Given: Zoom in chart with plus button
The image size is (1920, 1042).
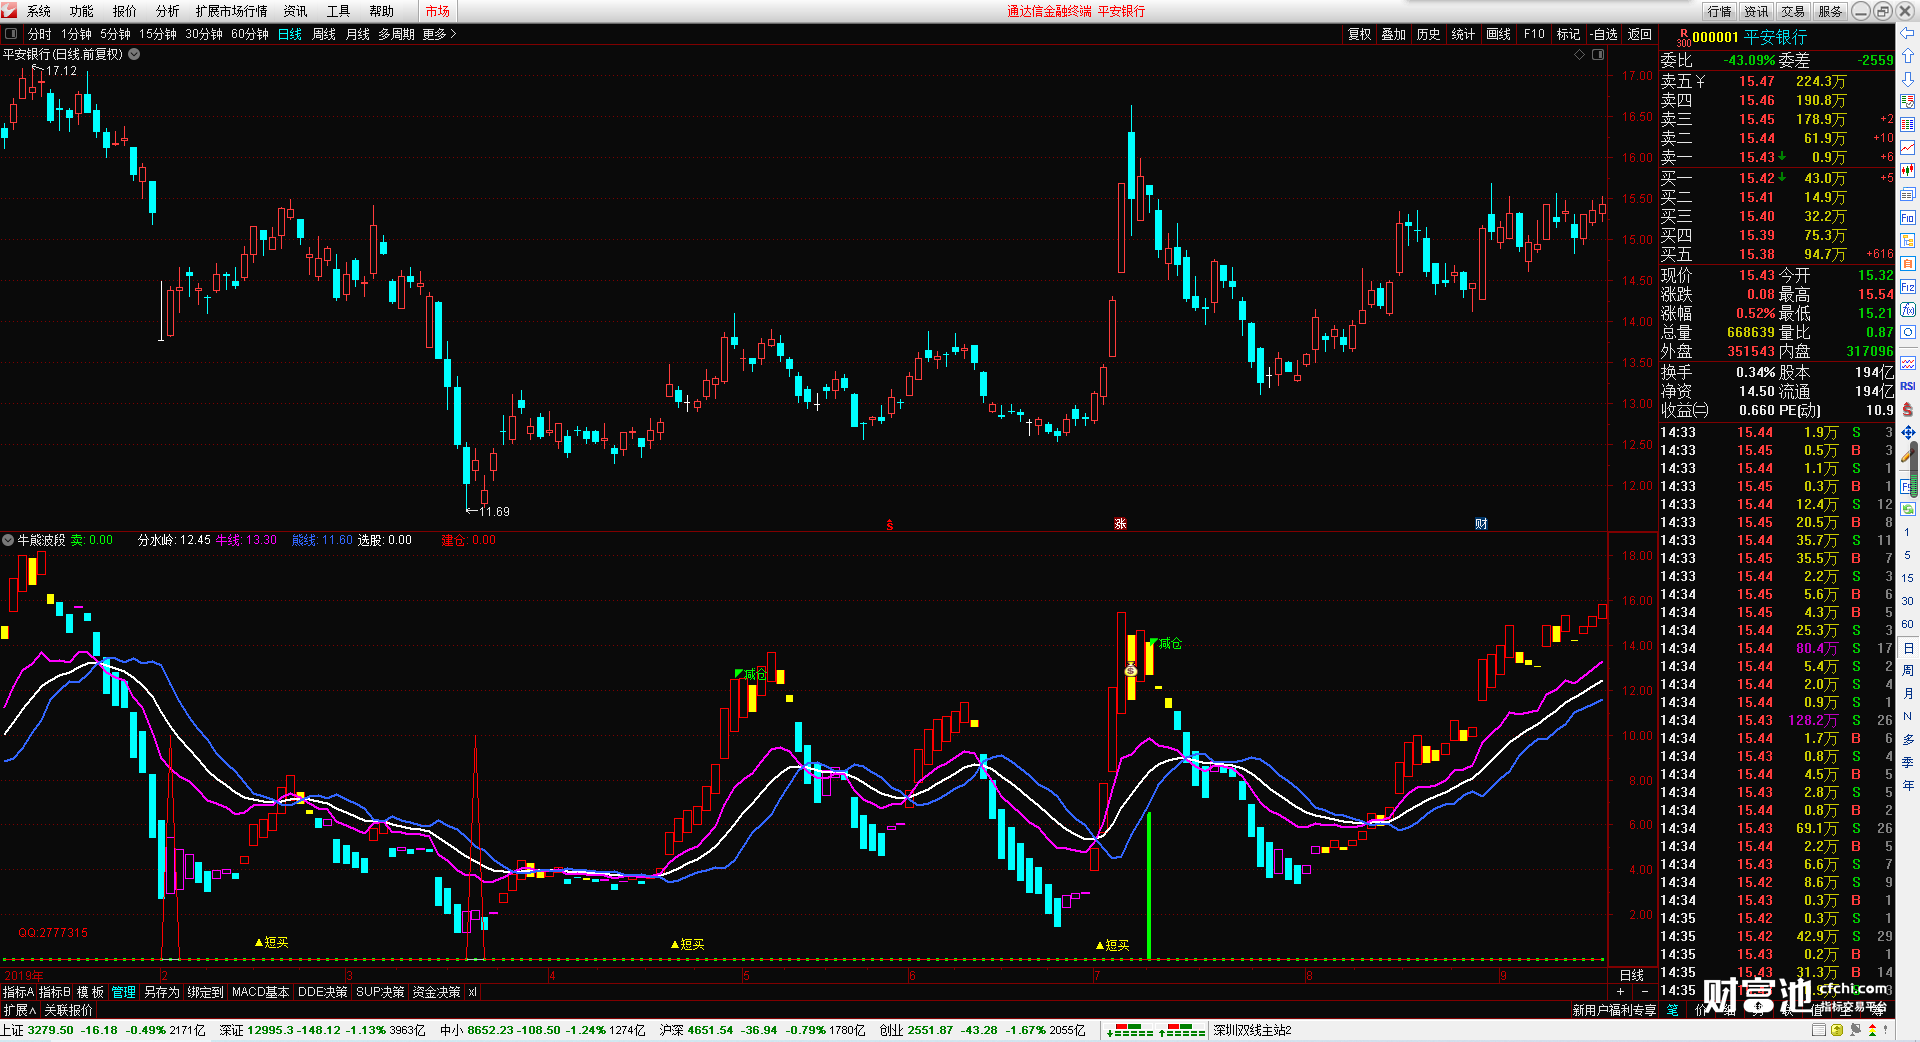Looking at the screenshot, I should (1622, 992).
